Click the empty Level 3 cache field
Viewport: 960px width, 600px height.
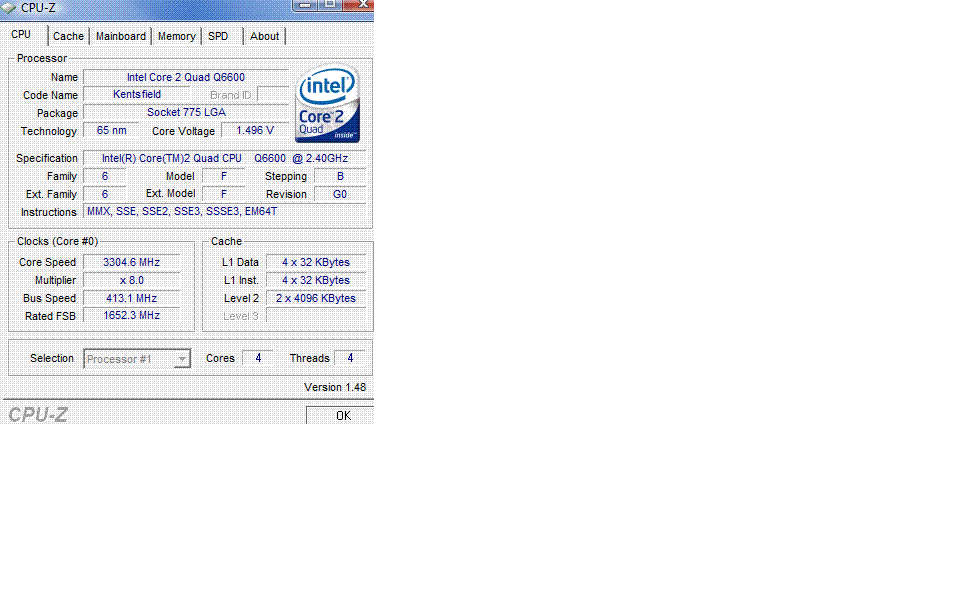click(x=316, y=316)
